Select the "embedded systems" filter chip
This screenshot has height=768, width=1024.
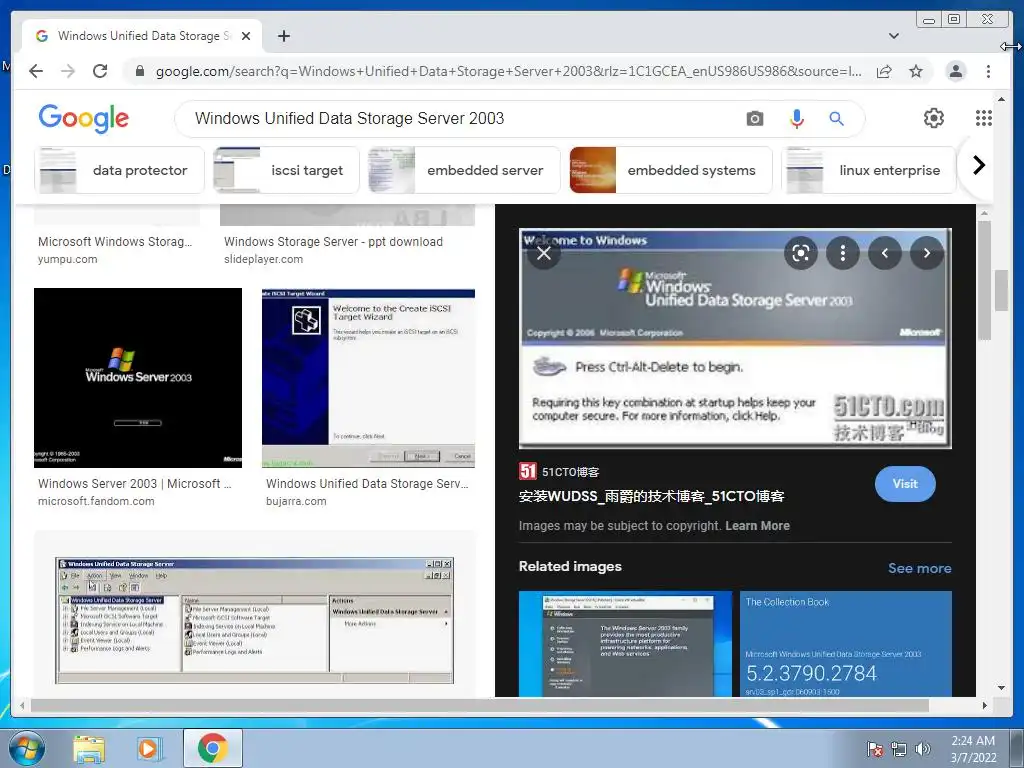(671, 170)
